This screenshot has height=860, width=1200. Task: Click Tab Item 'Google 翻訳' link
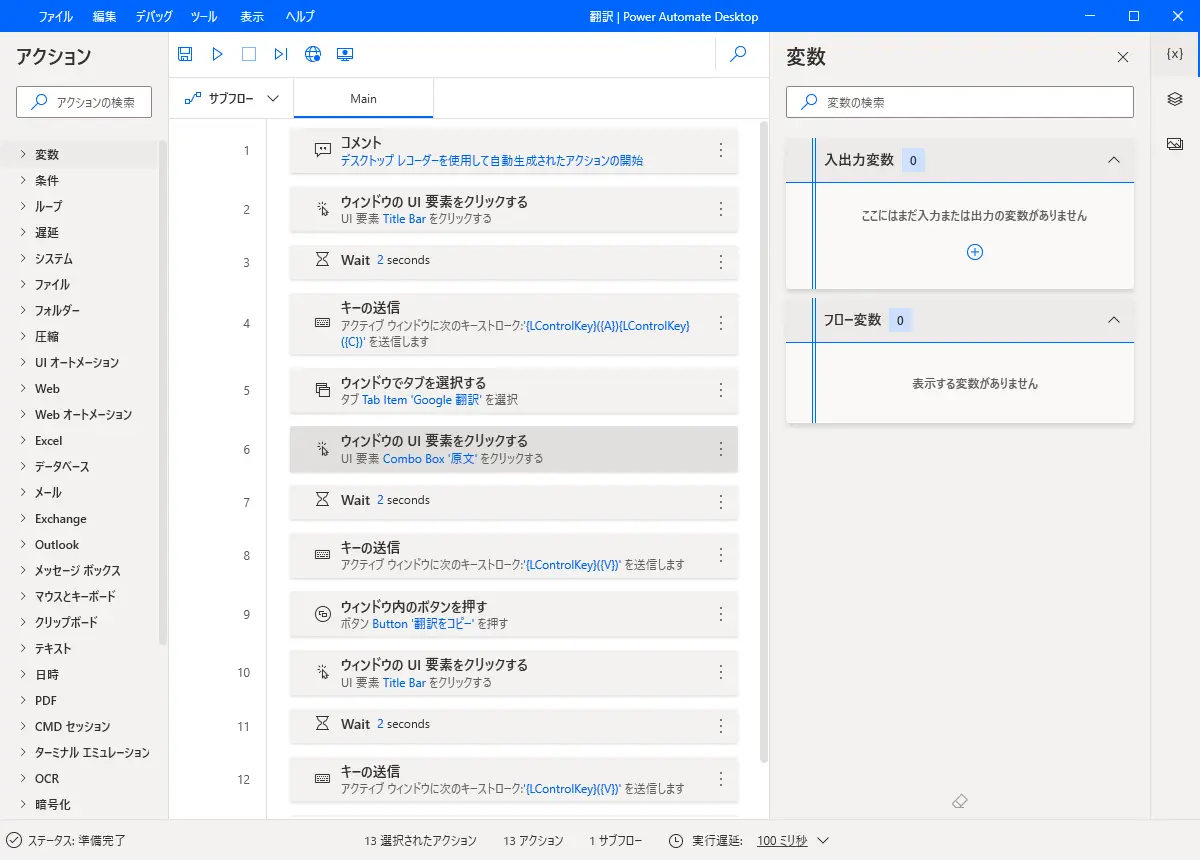pyautogui.click(x=422, y=399)
